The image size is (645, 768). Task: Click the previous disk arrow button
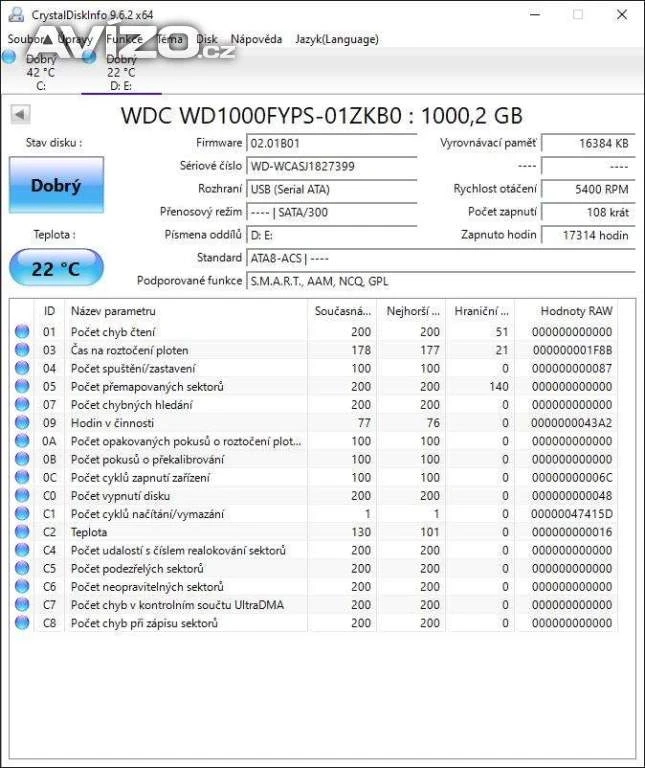[19, 114]
